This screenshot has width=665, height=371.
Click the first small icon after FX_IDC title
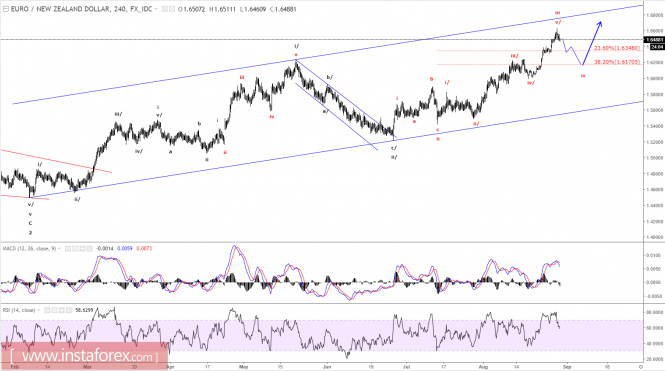pyautogui.click(x=165, y=9)
